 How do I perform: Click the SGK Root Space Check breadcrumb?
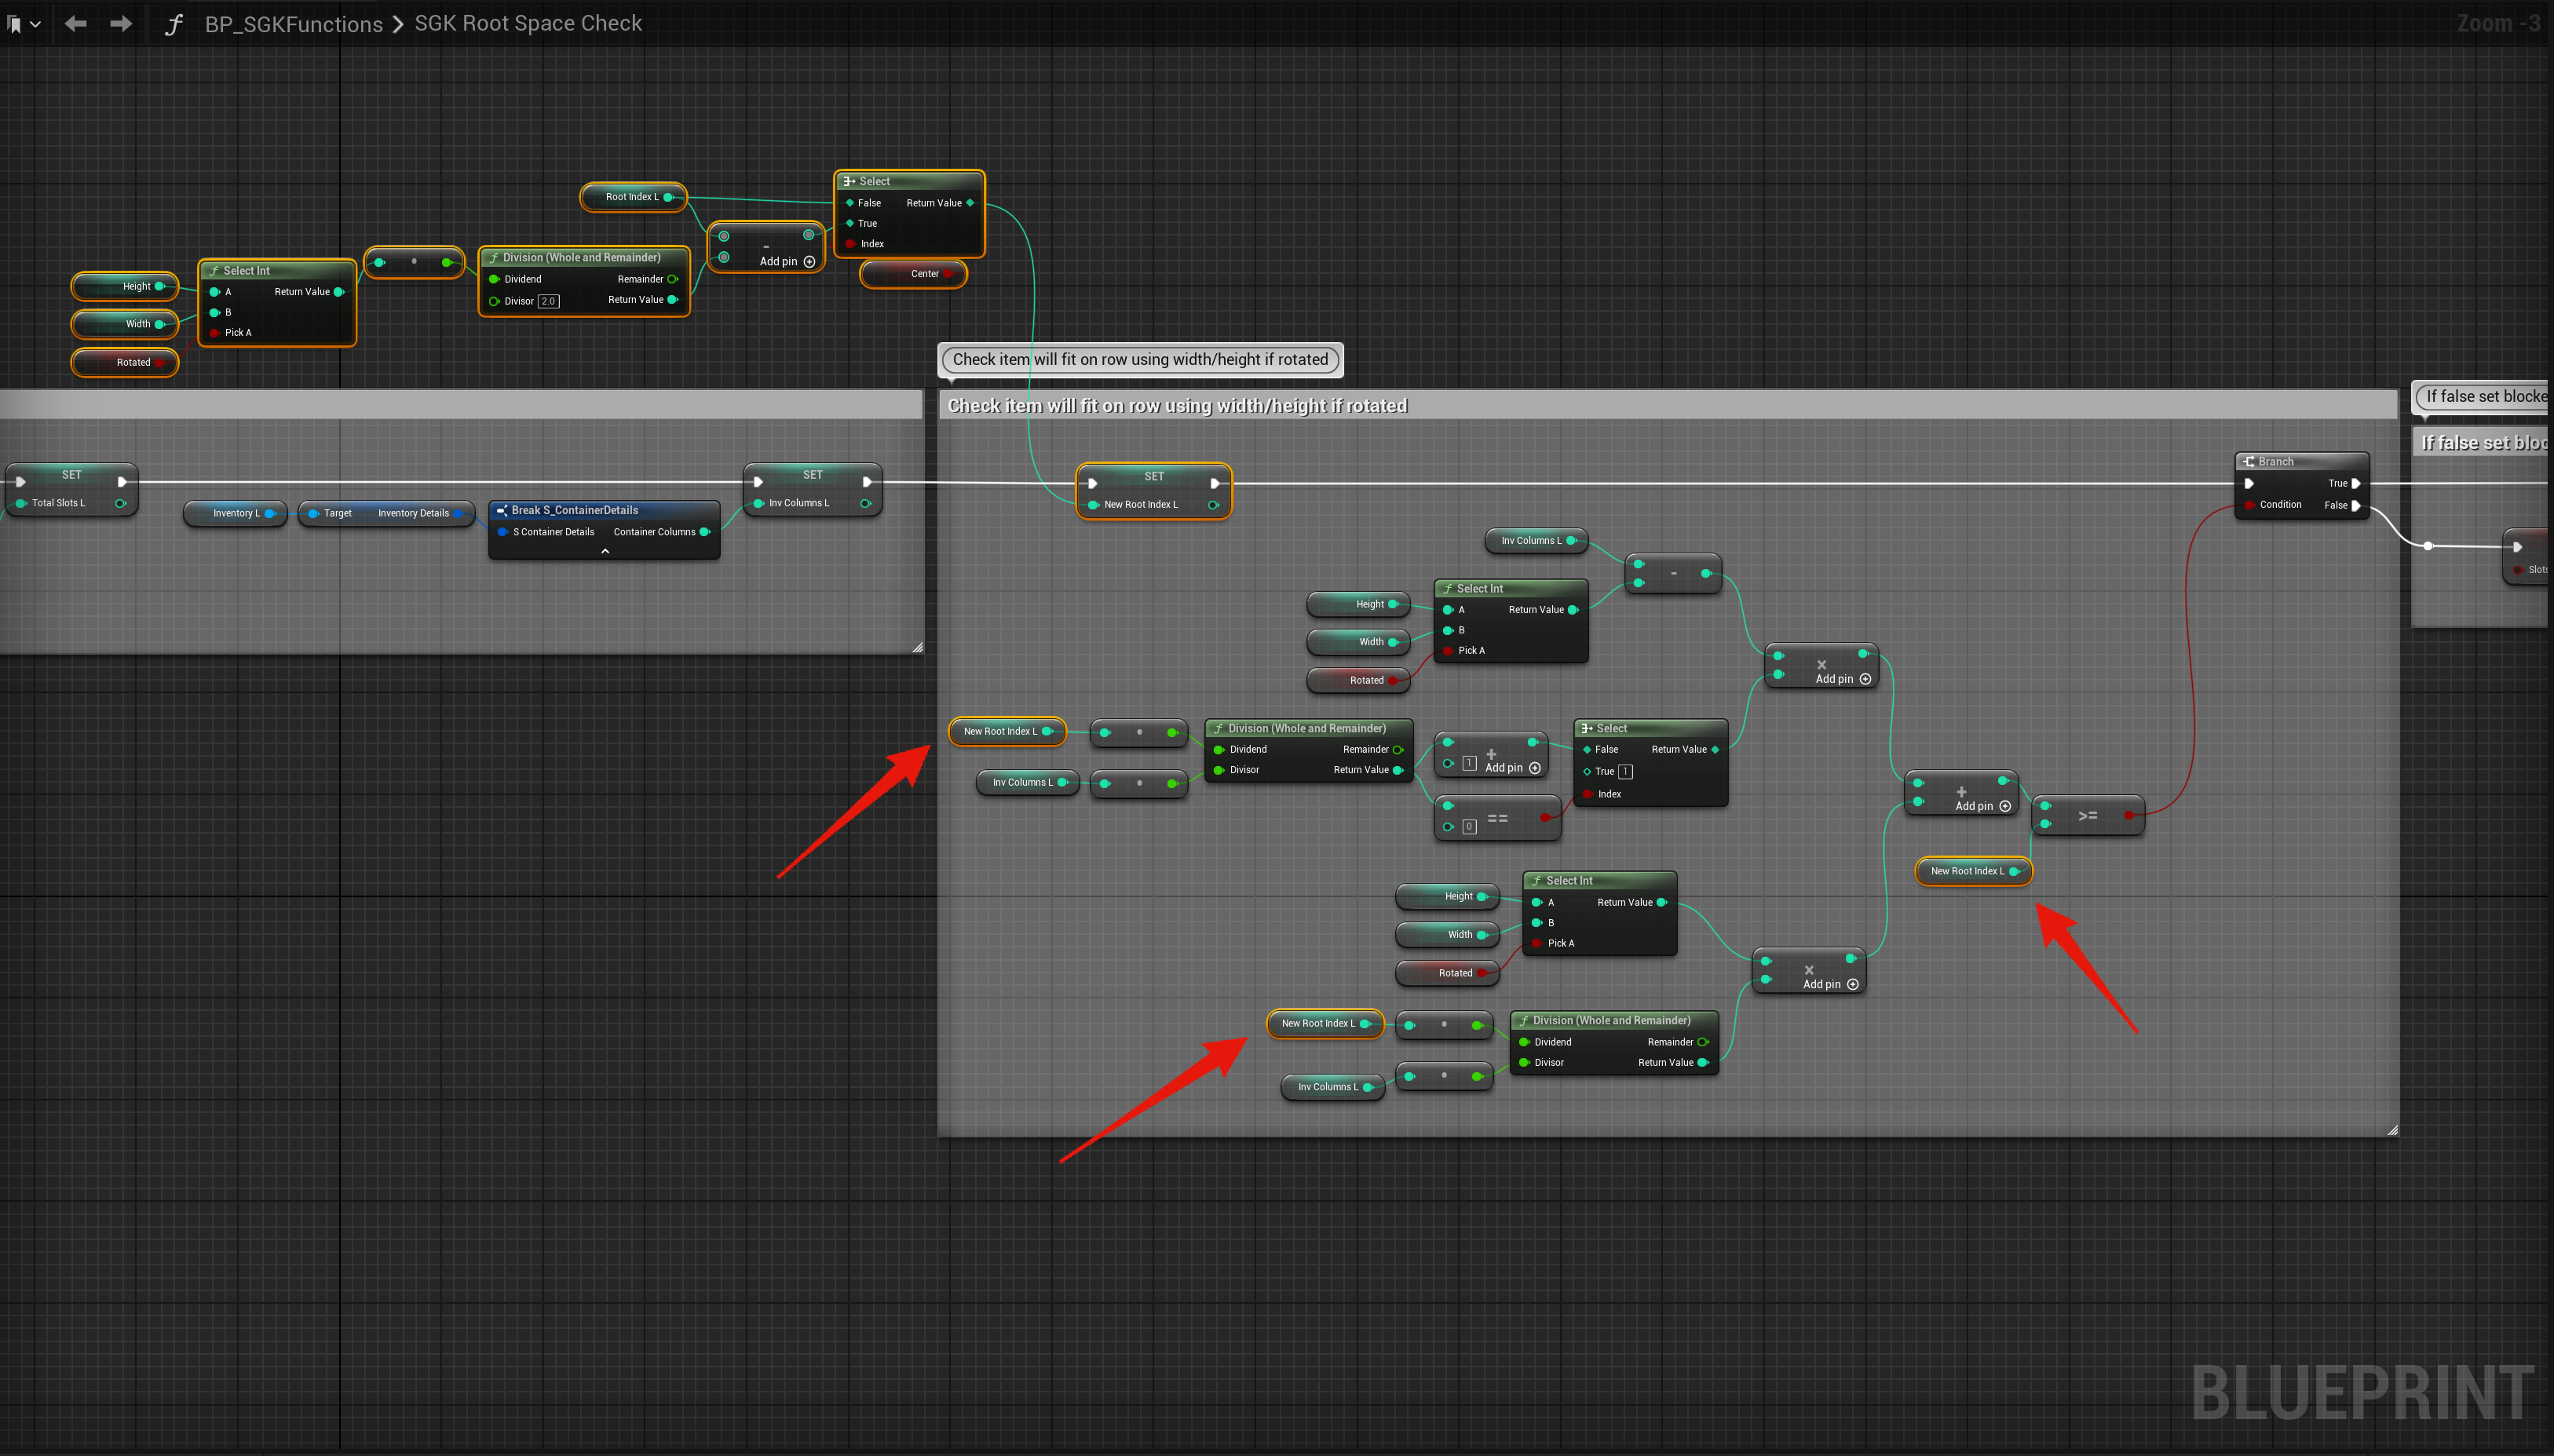pyautogui.click(x=528, y=24)
